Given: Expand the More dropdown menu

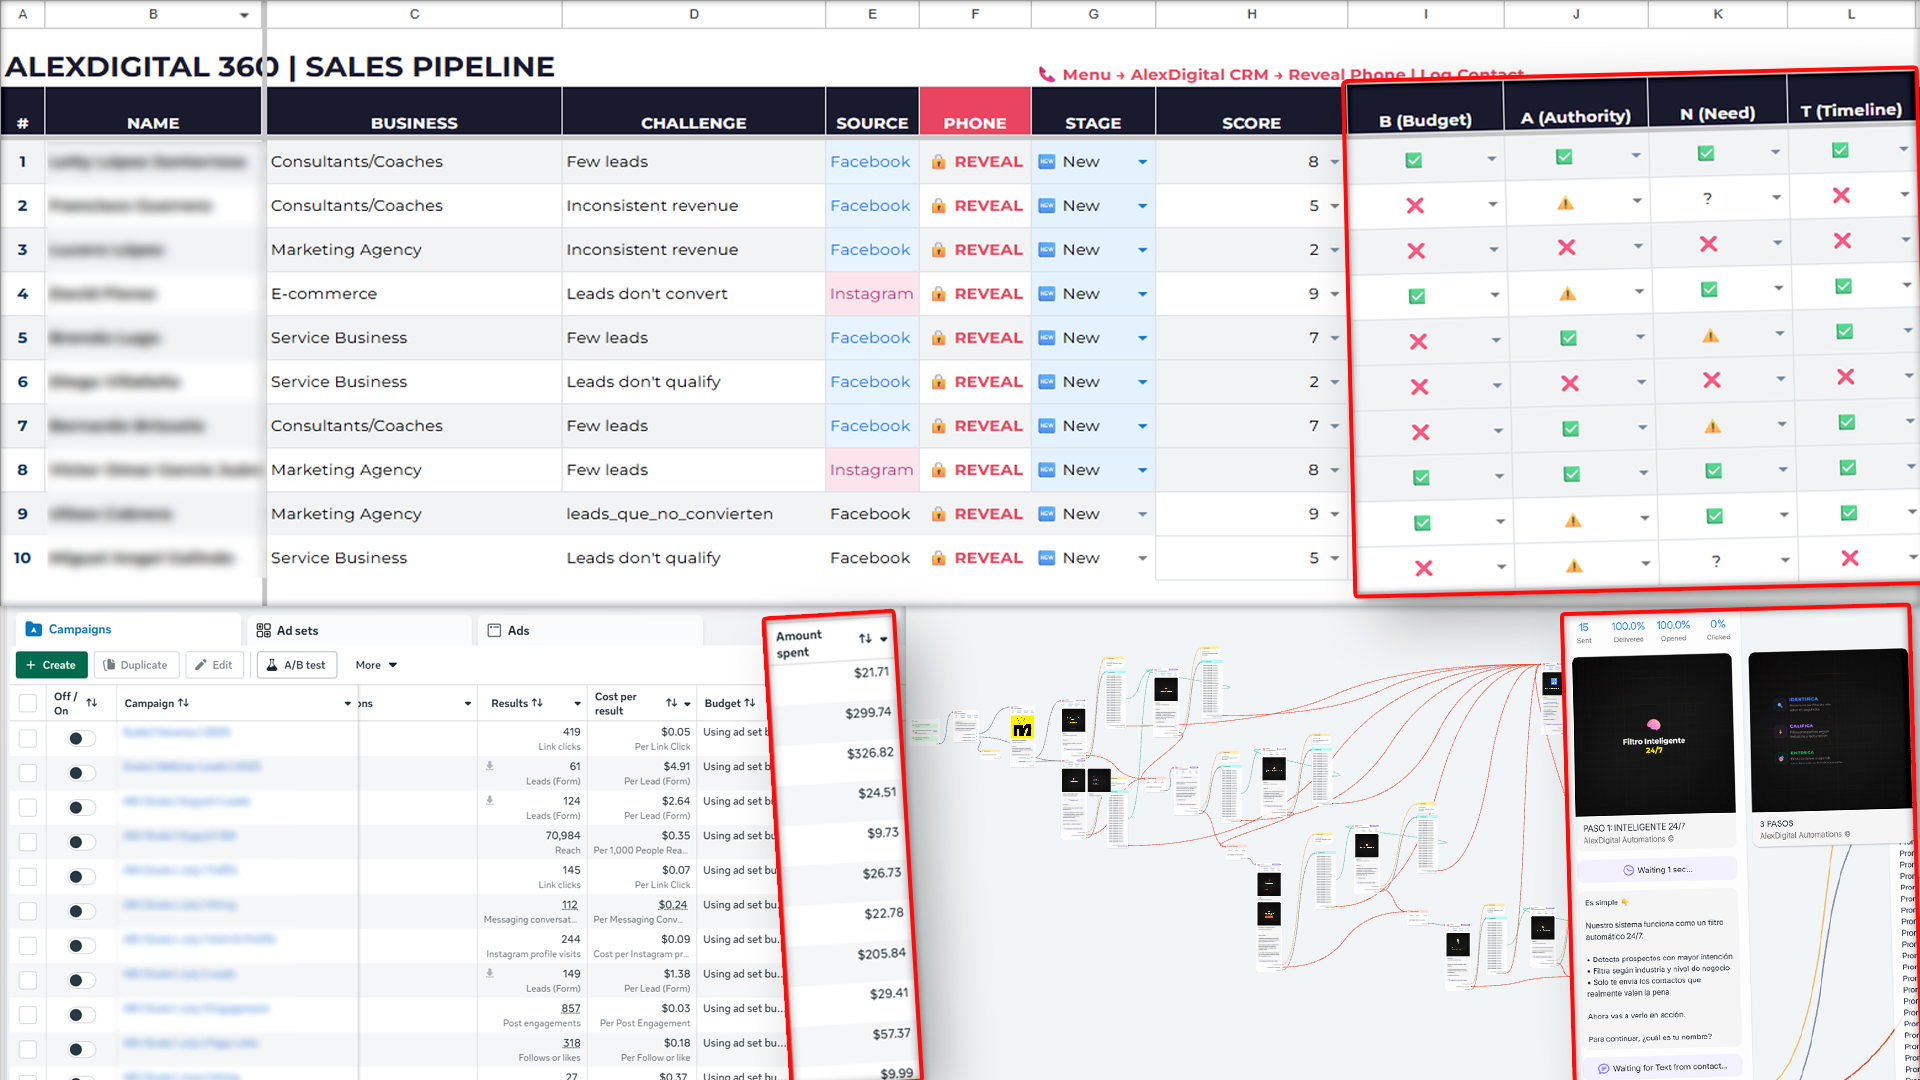Looking at the screenshot, I should pyautogui.click(x=376, y=665).
